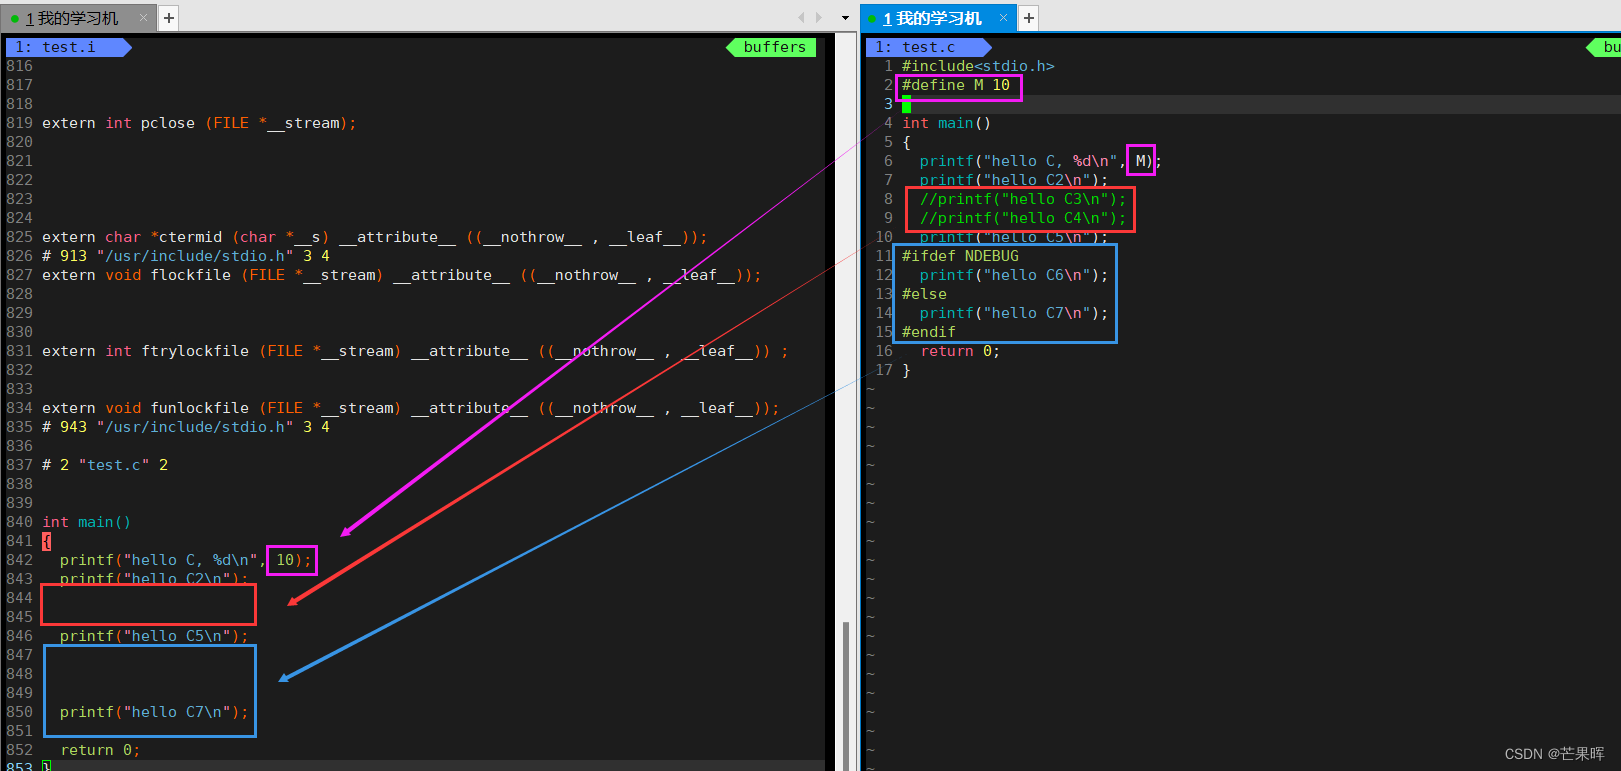Image resolution: width=1621 pixels, height=771 pixels.
Task: Click the ftrylockfile declaration line
Action: [415, 351]
